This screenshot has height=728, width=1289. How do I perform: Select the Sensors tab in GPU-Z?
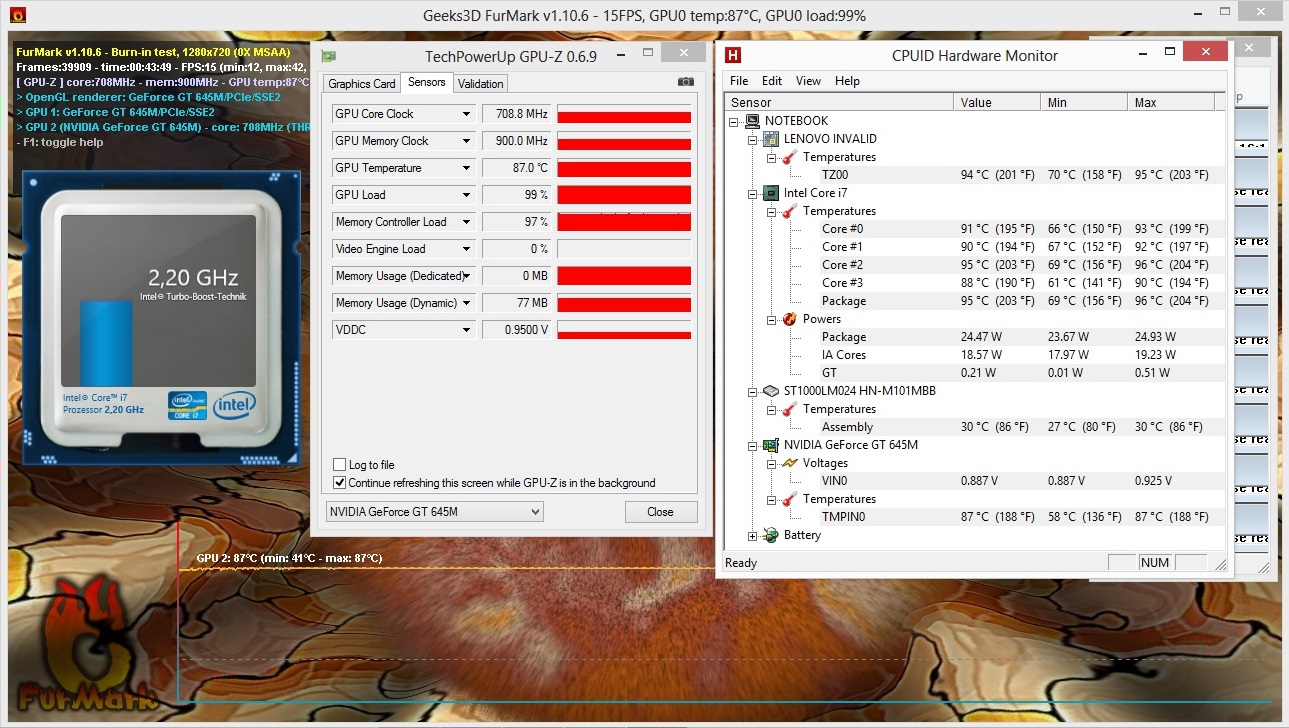pyautogui.click(x=427, y=82)
